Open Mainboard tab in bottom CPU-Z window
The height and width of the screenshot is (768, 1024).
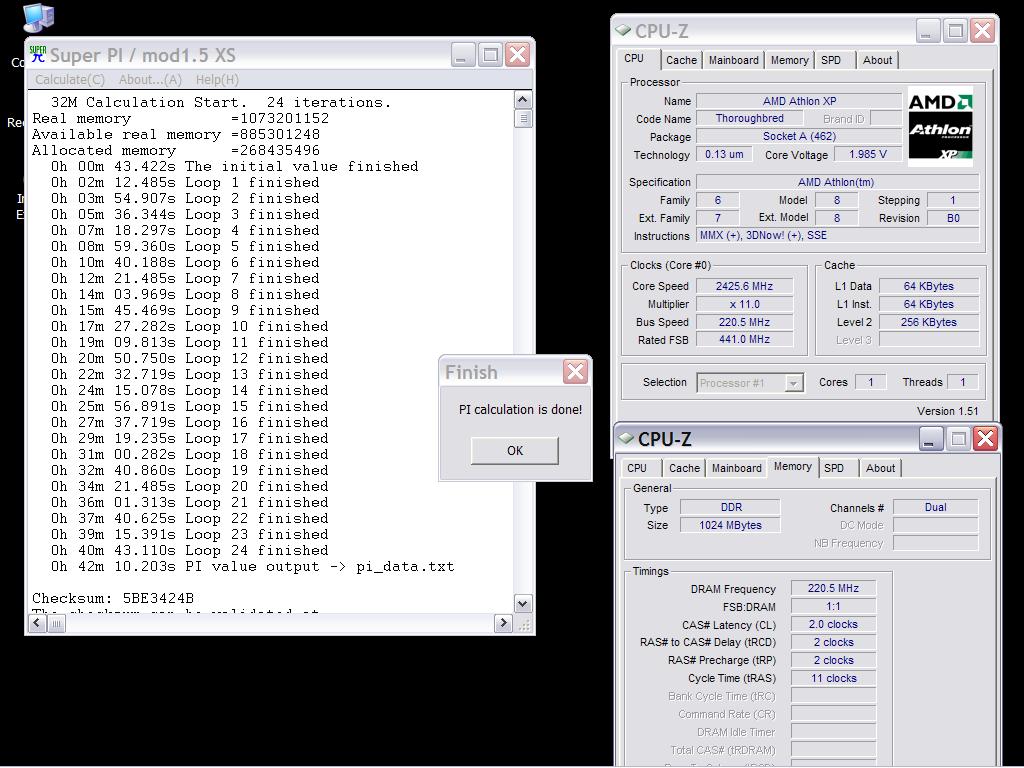737,468
